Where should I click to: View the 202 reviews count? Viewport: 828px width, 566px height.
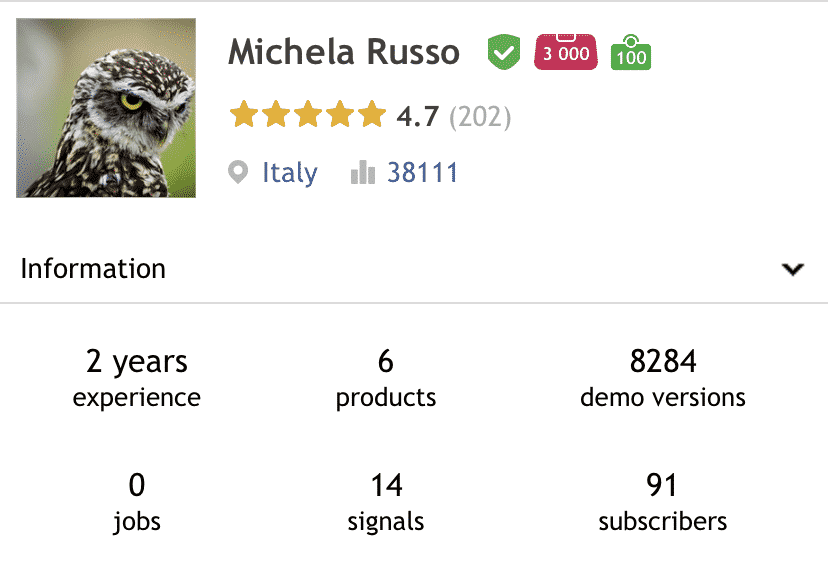[480, 117]
